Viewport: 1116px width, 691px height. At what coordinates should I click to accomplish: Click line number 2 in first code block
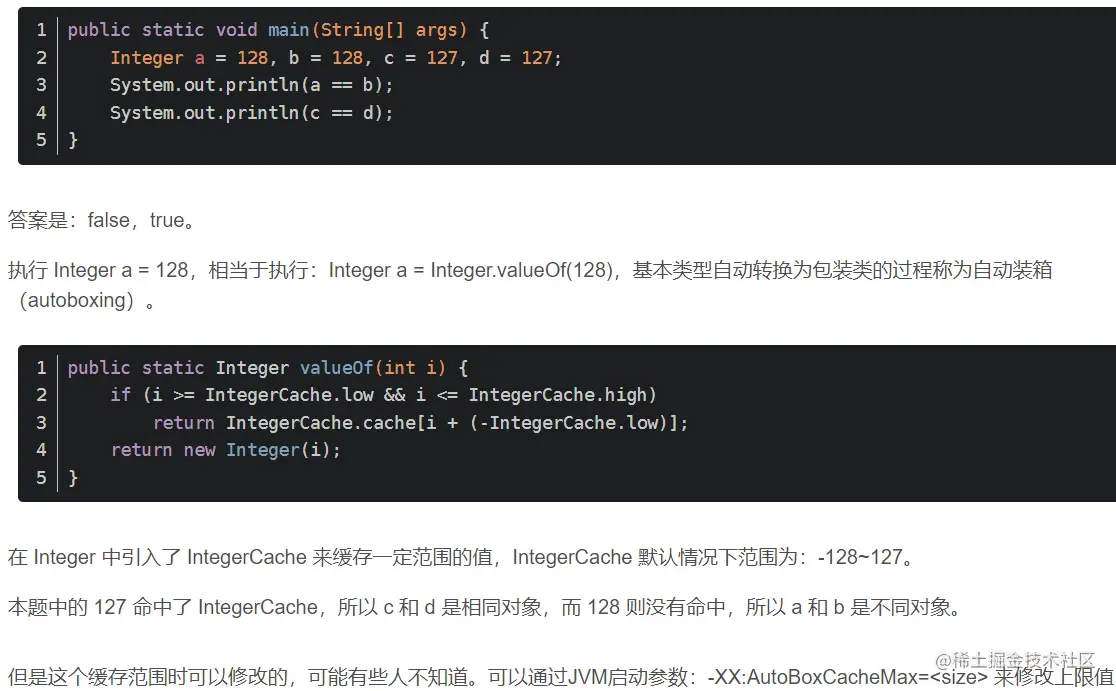(x=41, y=58)
